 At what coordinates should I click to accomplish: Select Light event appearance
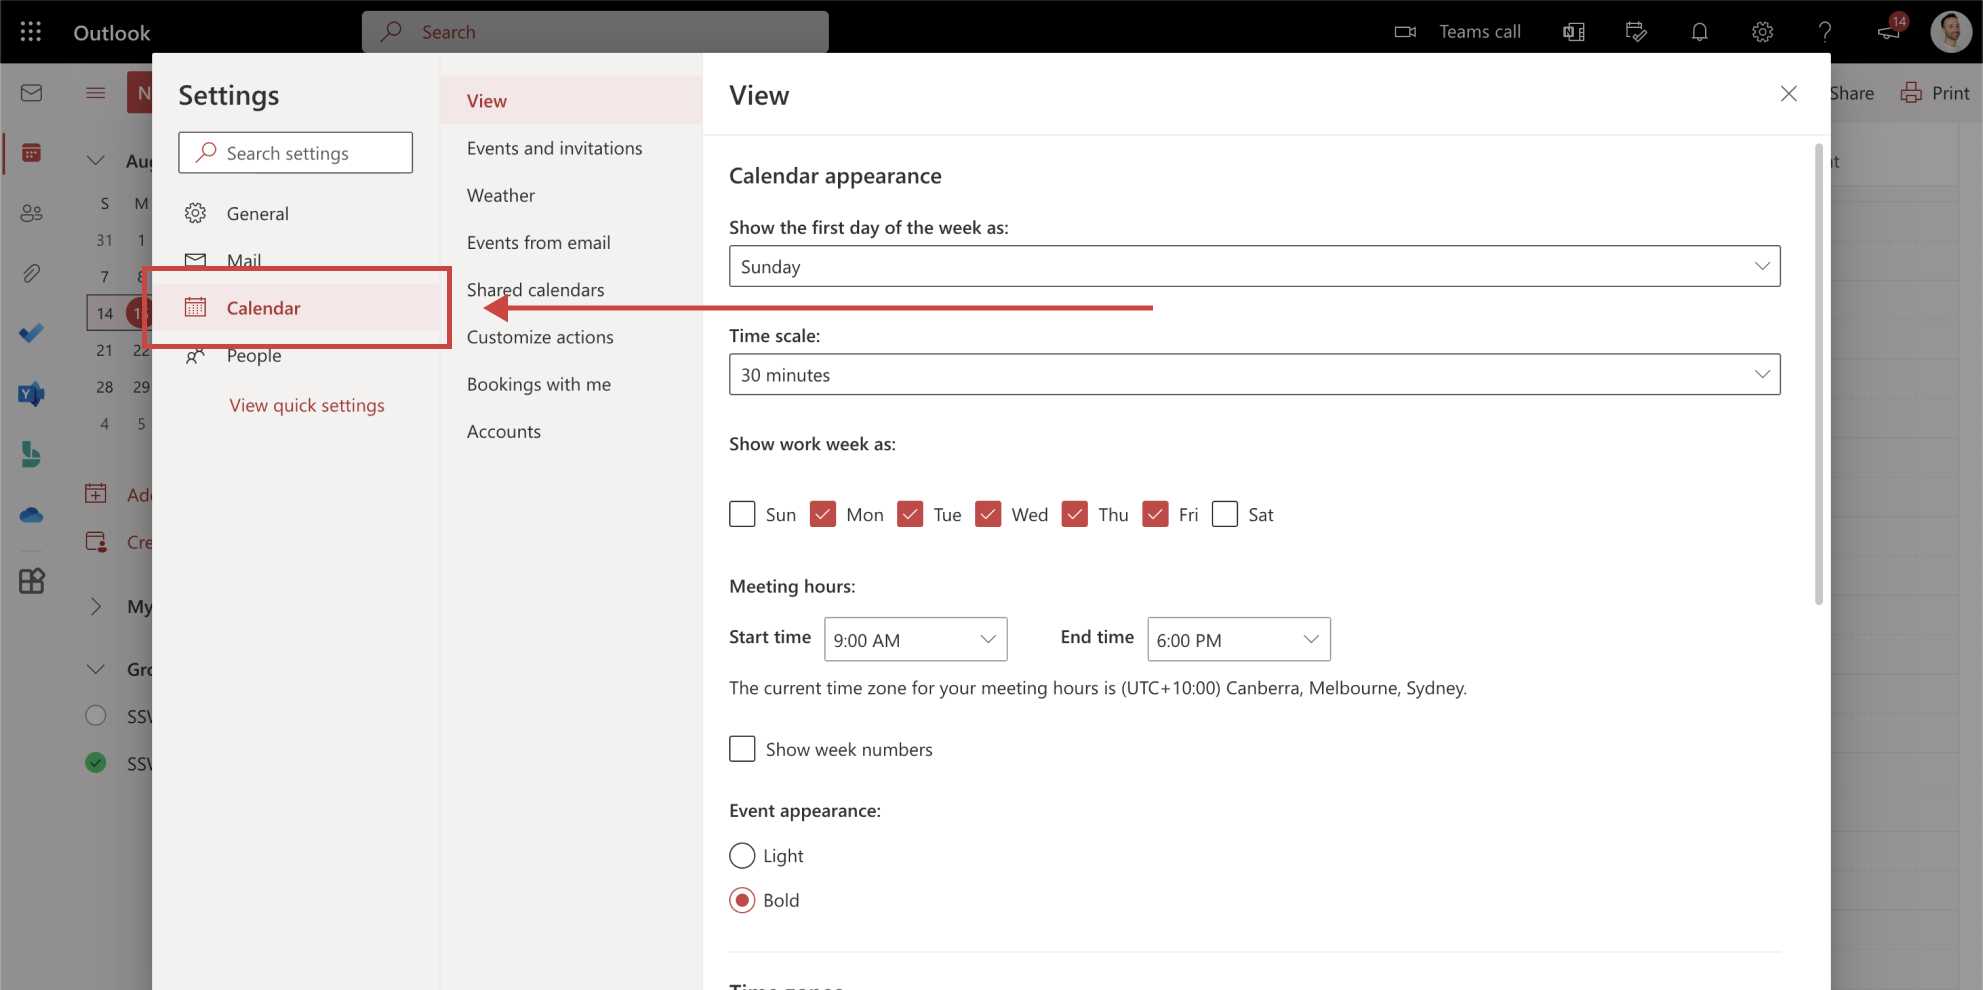click(742, 856)
